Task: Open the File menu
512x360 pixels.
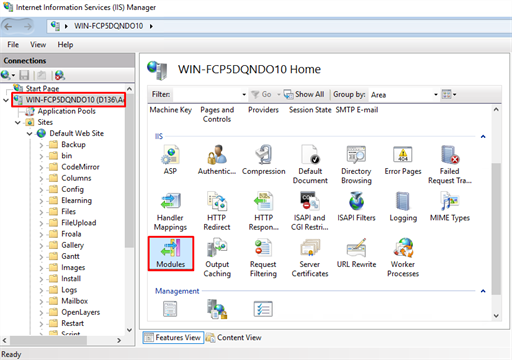Action: (13, 45)
